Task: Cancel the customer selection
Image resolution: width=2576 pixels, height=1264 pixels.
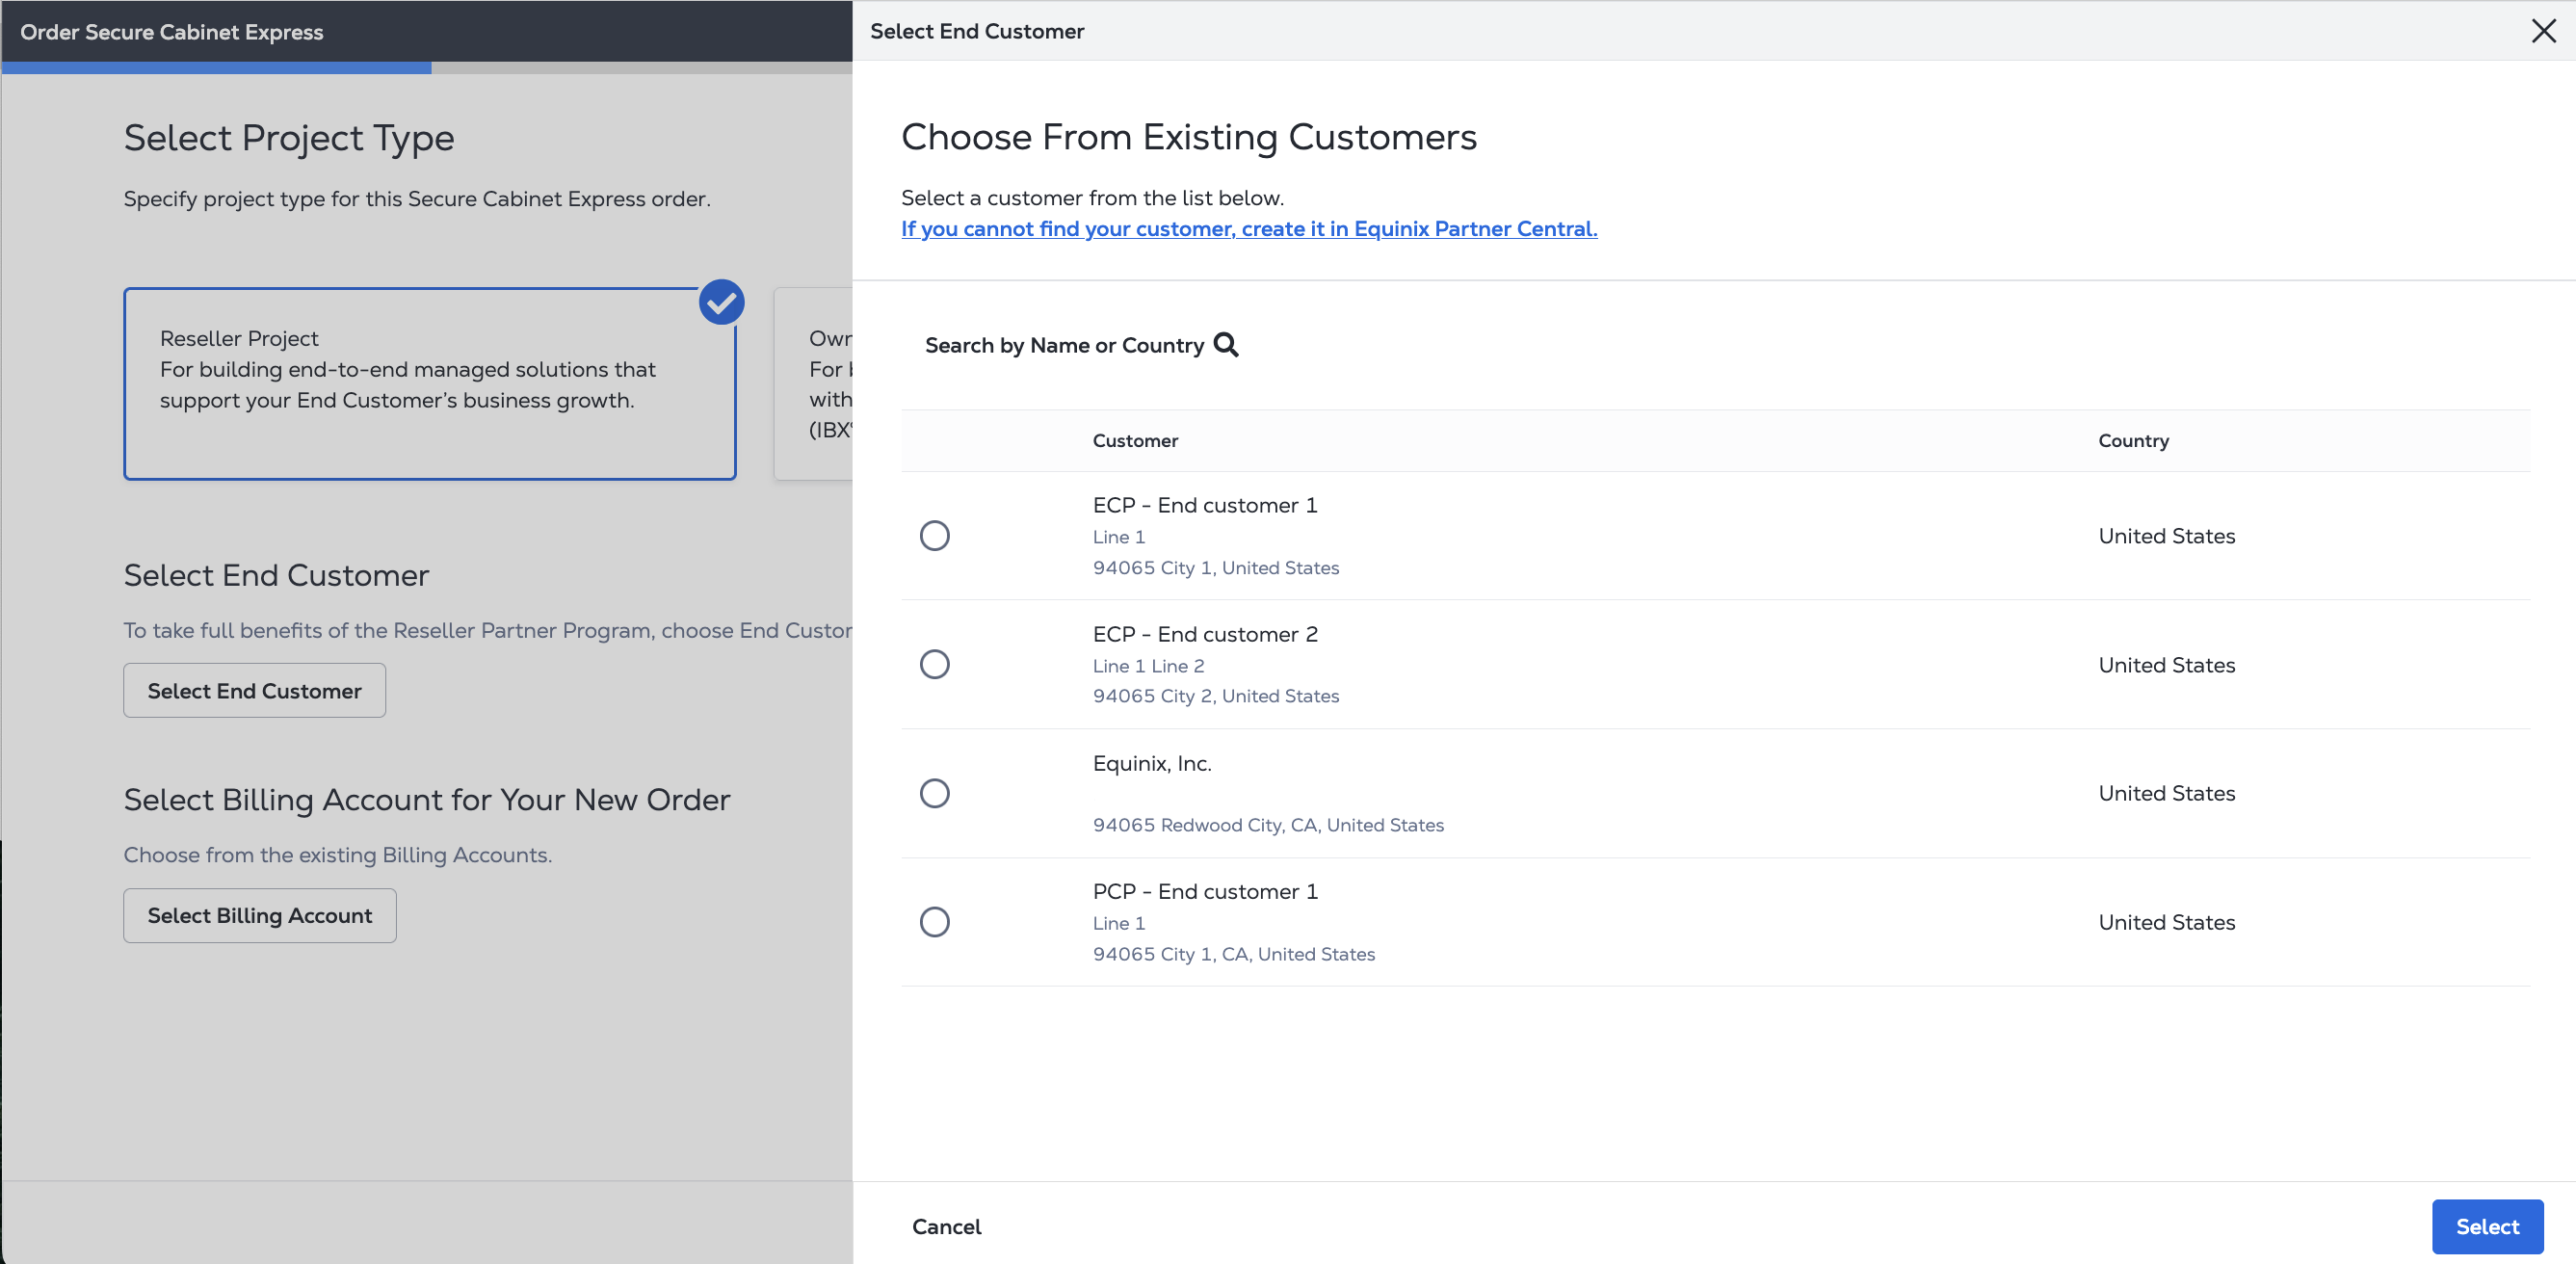Action: [946, 1226]
